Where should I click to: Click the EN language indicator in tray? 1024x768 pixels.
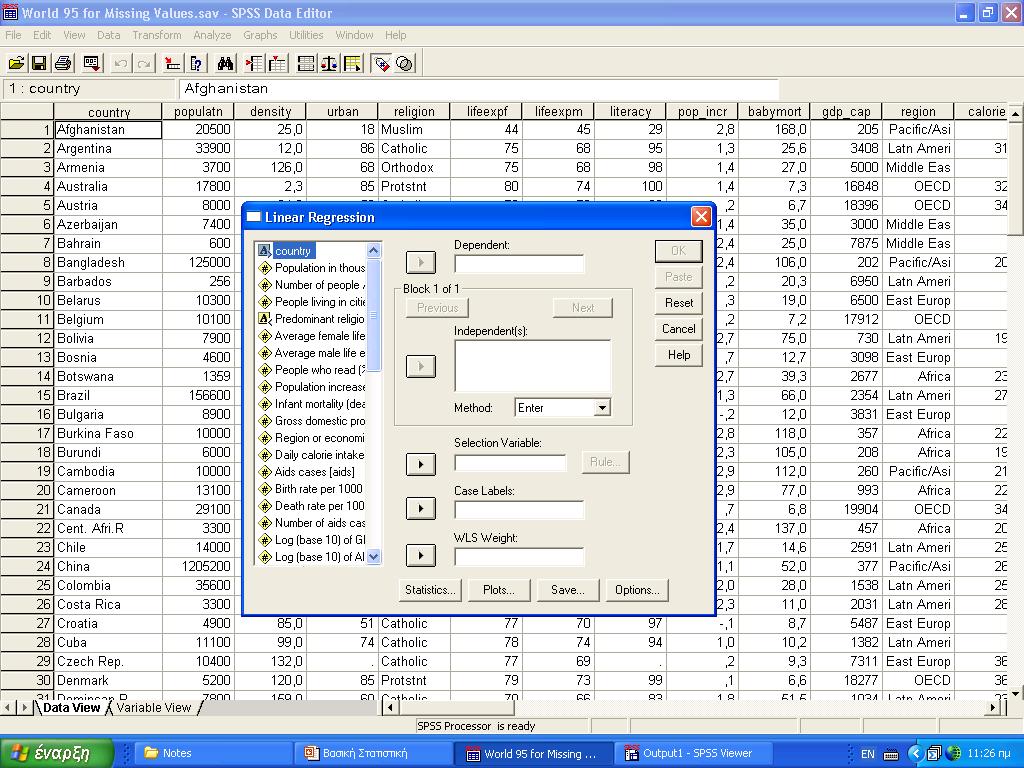pyautogui.click(x=867, y=754)
